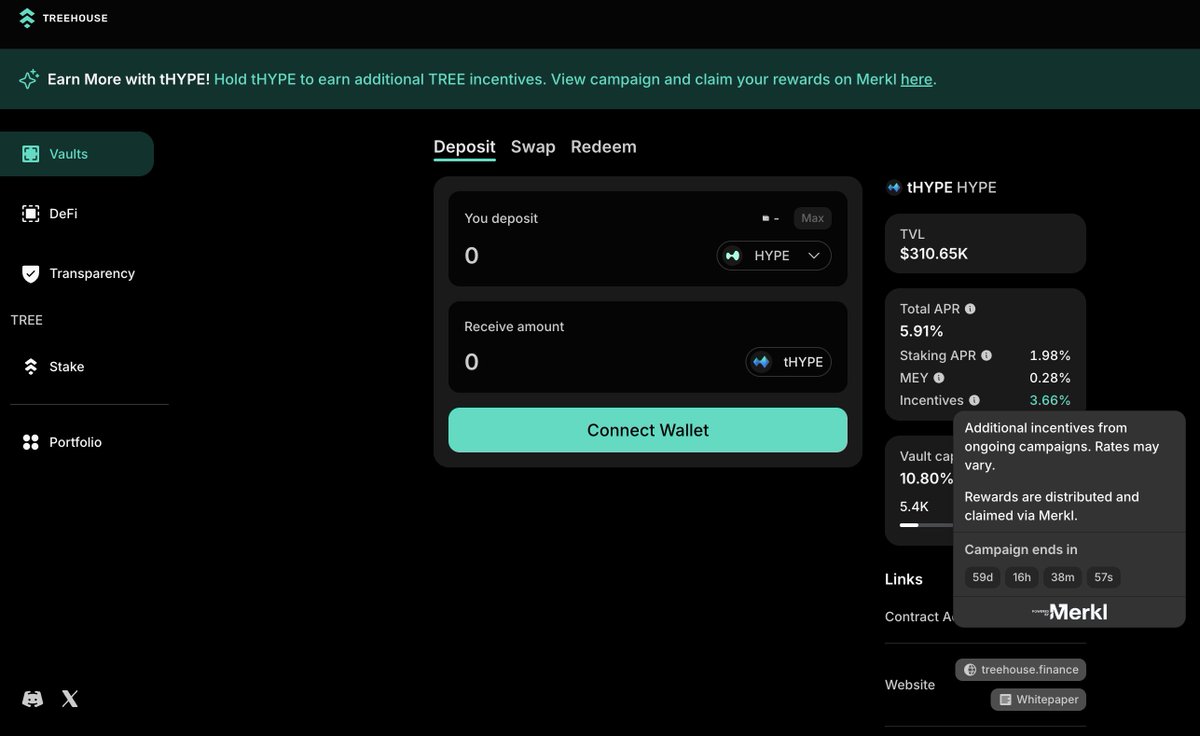
Task: Click the tHYPE icon beside vault title
Action: (x=894, y=188)
